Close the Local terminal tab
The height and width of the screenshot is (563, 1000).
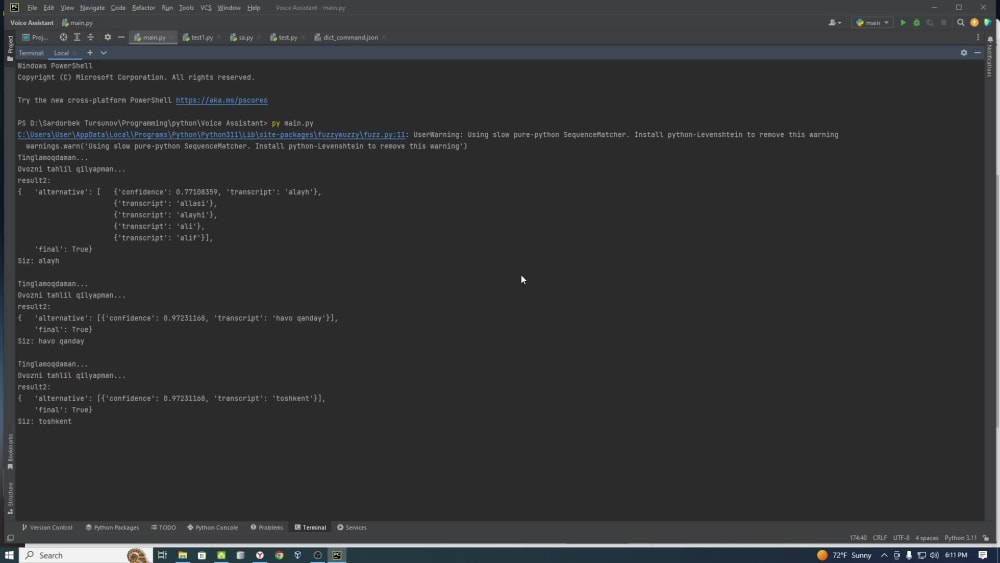[x=75, y=53]
